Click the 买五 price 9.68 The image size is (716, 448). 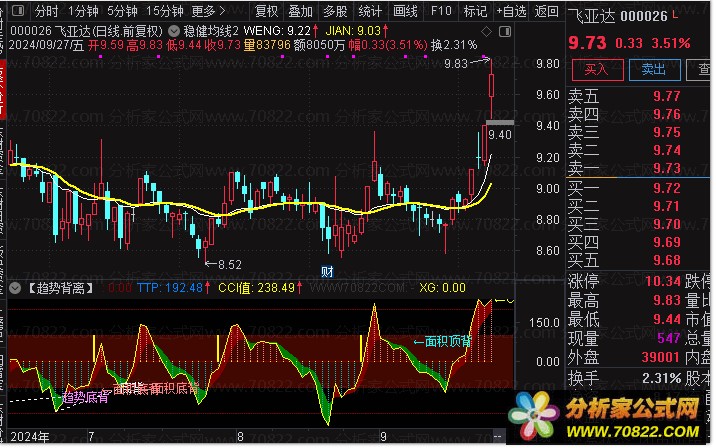pos(667,260)
